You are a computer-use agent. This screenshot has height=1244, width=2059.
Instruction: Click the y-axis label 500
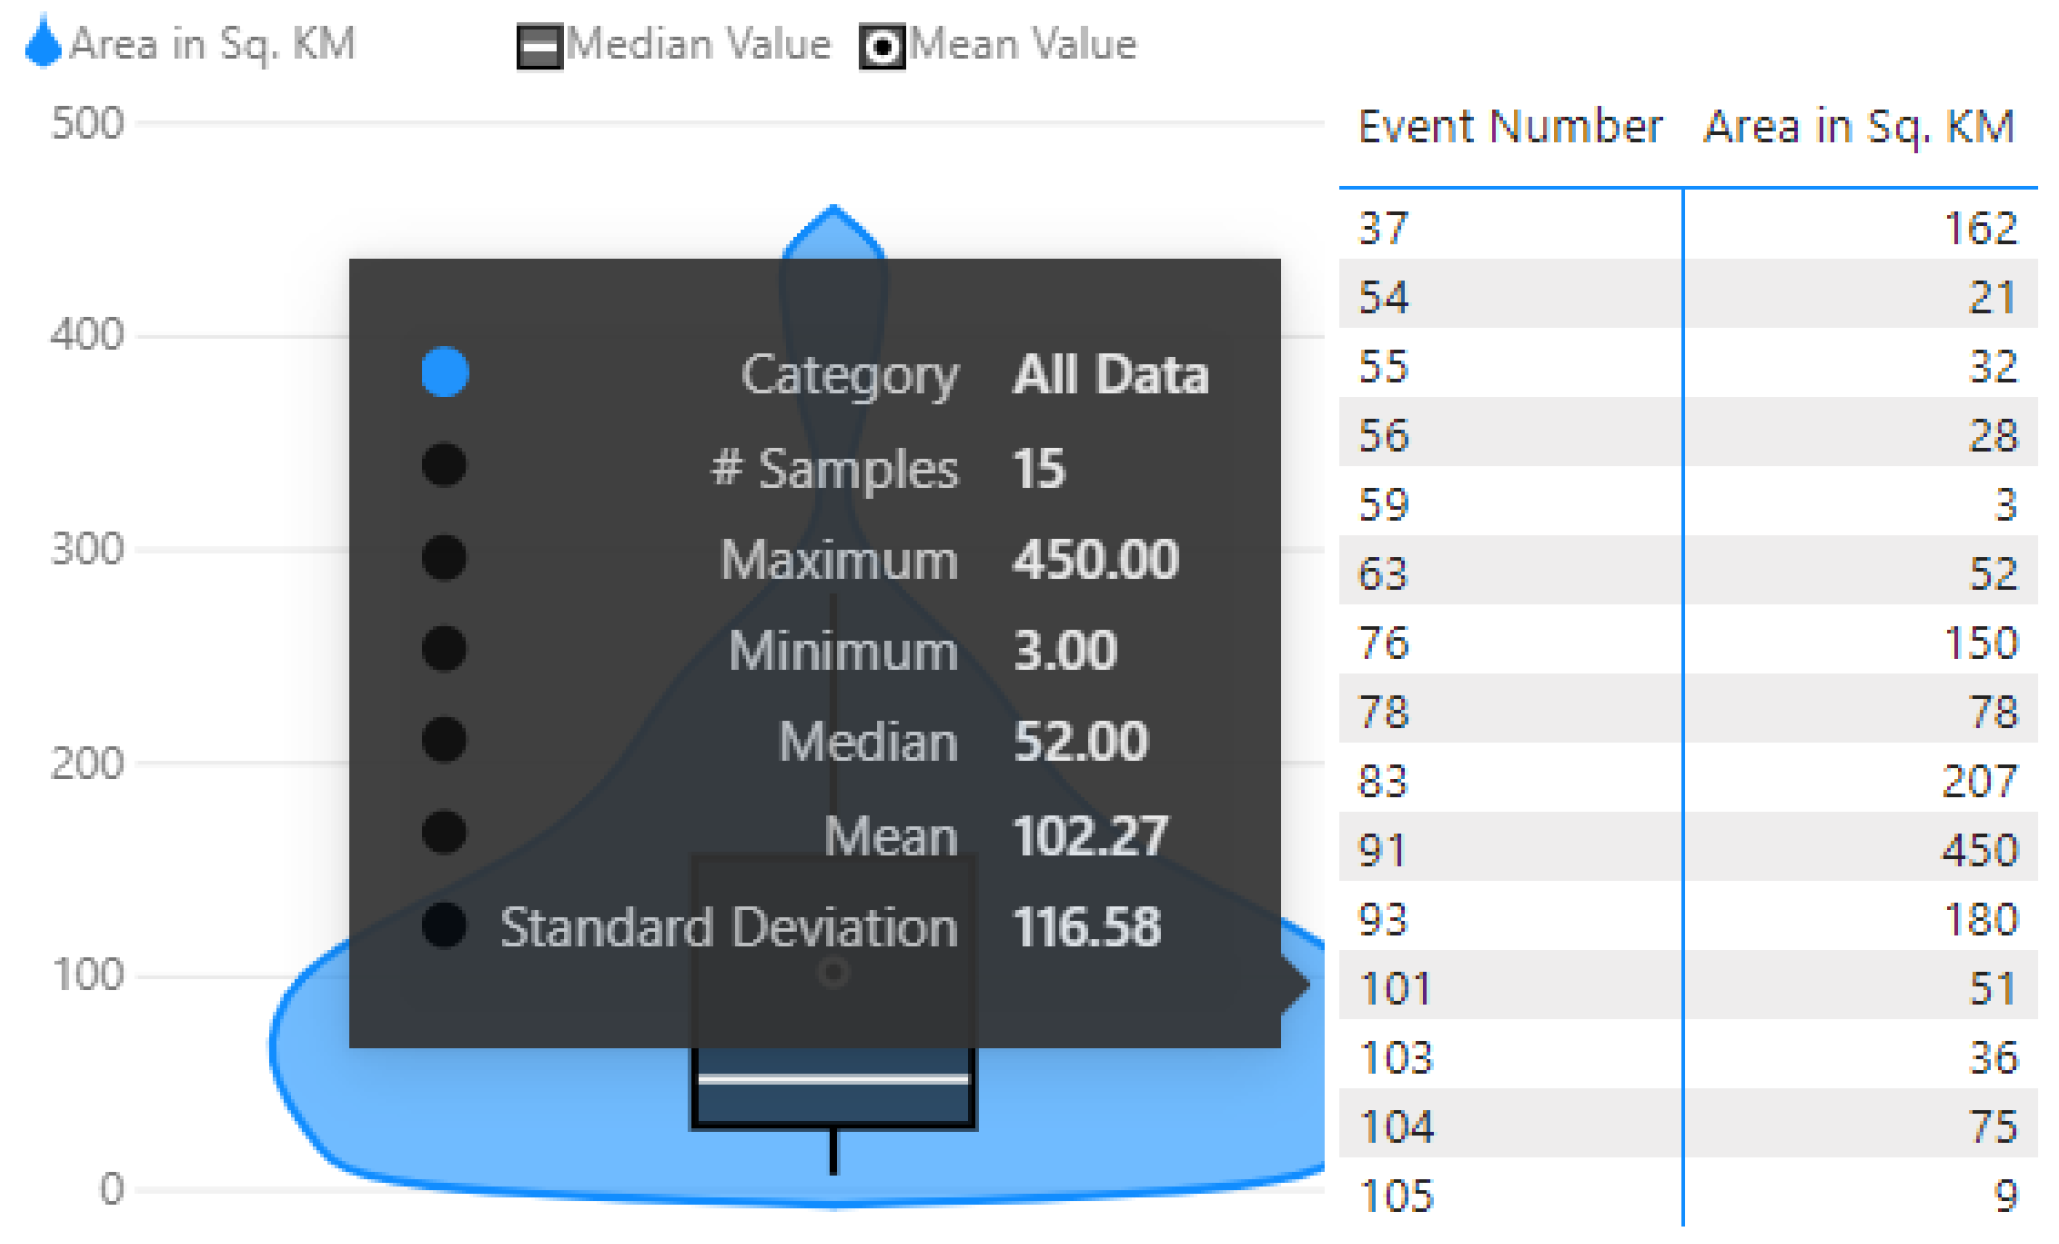point(88,123)
